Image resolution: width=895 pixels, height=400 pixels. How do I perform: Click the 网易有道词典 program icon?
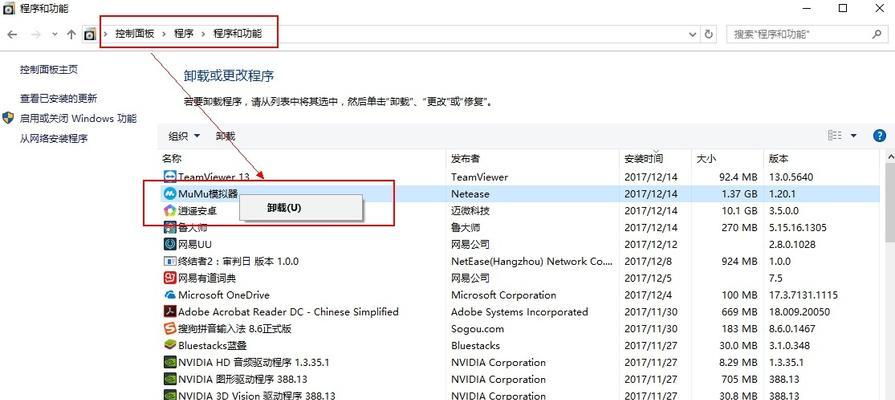point(170,278)
